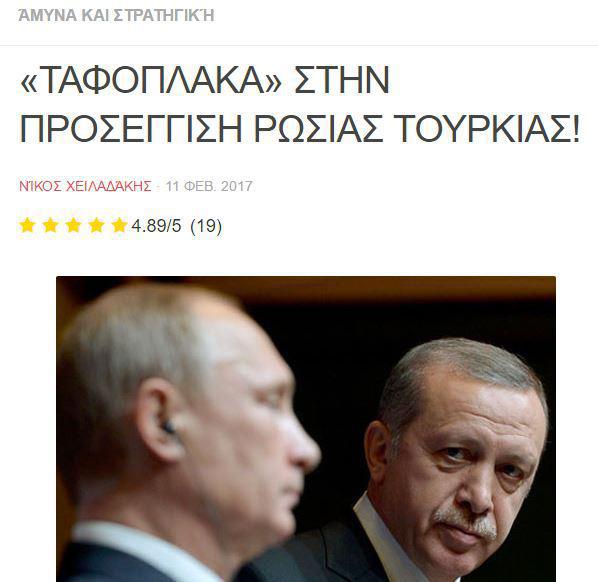Open the ΆΜΥΝΑ ΚΑΙ ΣΤΡΑΤΗΓΙΚΉ category
598x582 pixels.
(116, 16)
